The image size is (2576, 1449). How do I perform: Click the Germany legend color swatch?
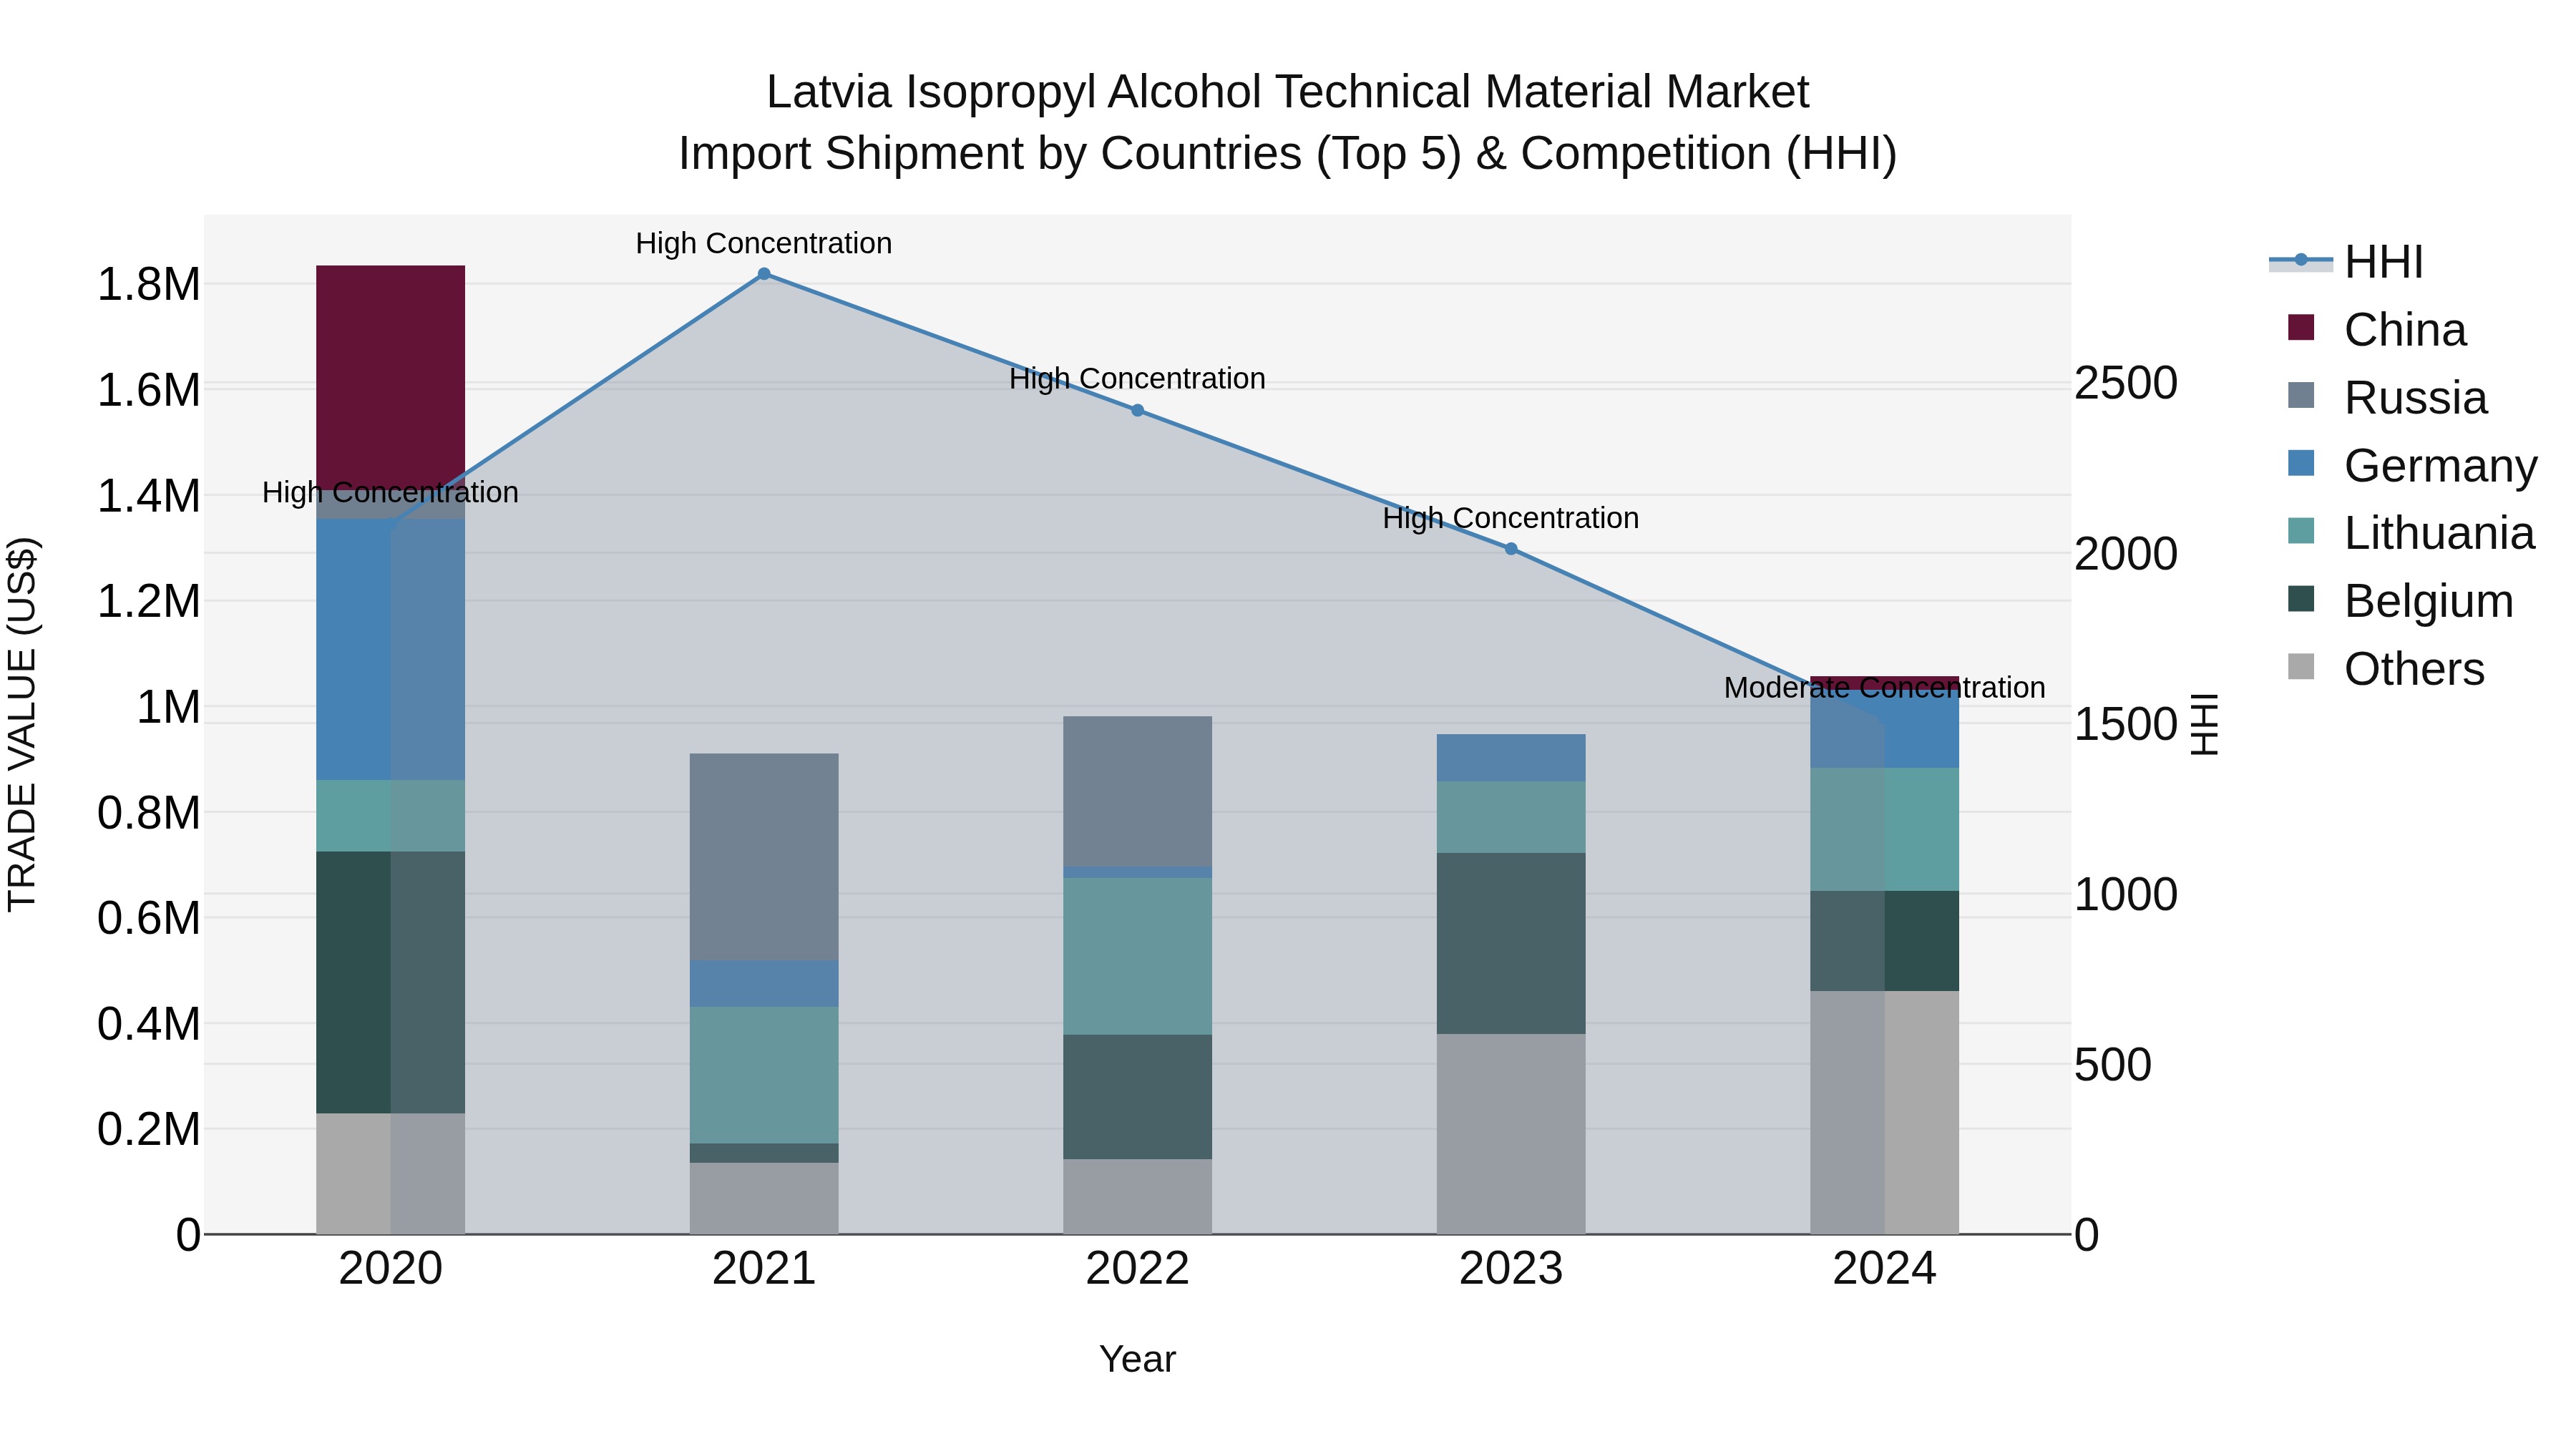coord(2301,463)
